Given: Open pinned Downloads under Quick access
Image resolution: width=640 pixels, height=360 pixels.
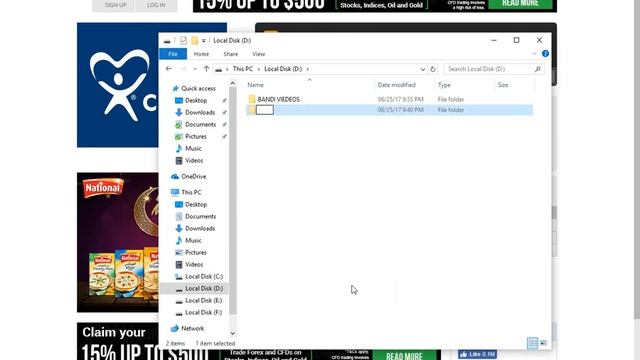Looking at the screenshot, I should pyautogui.click(x=200, y=112).
